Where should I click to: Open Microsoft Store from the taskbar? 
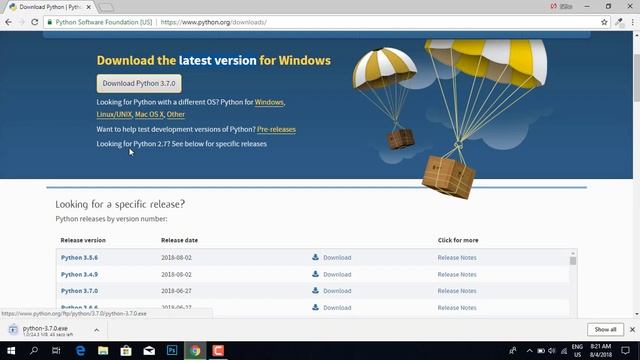coord(126,351)
